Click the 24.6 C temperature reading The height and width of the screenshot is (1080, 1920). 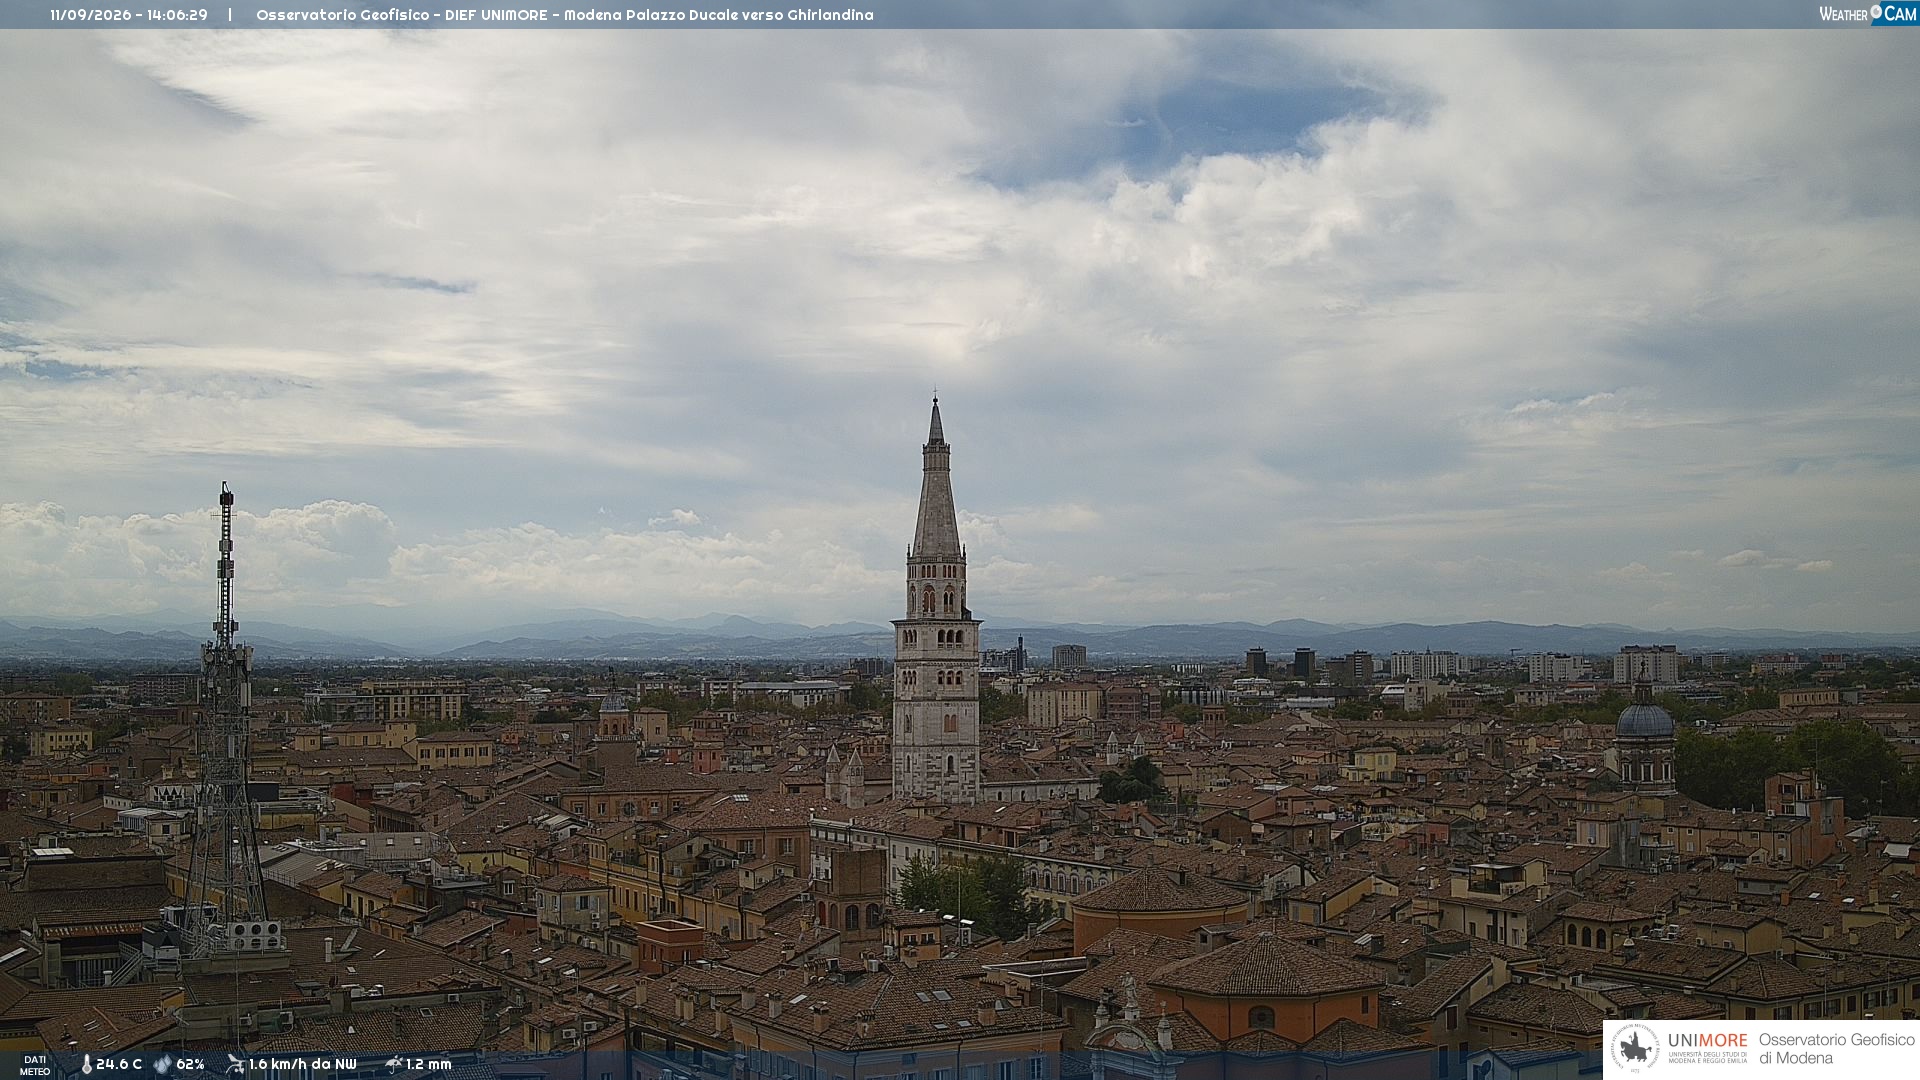119,1064
